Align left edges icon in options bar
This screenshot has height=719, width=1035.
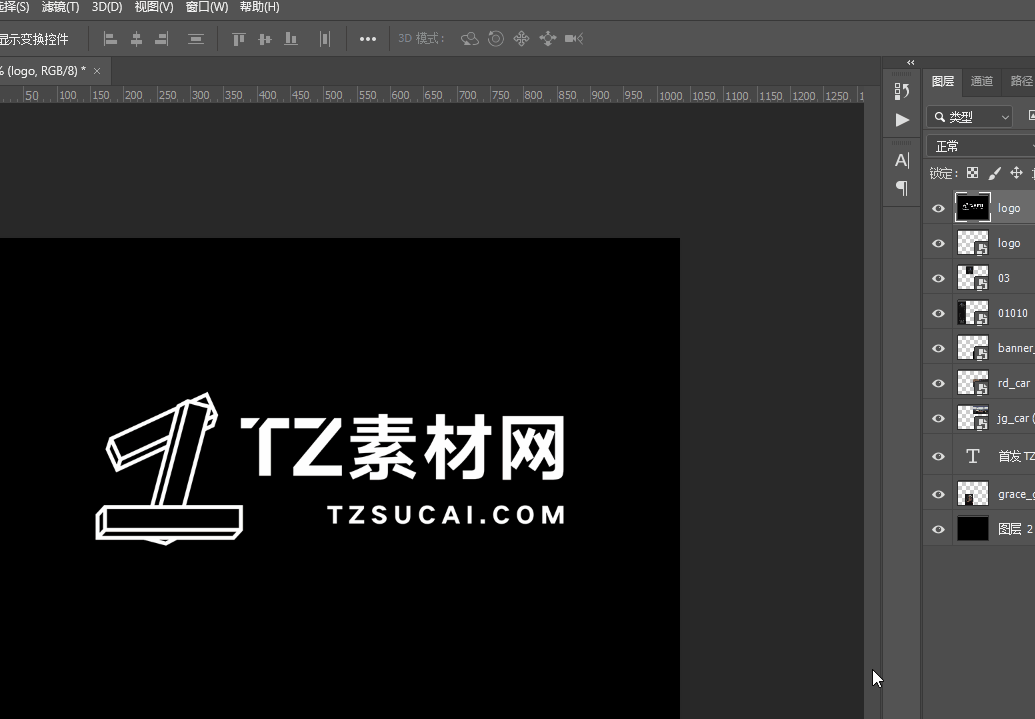(x=111, y=39)
